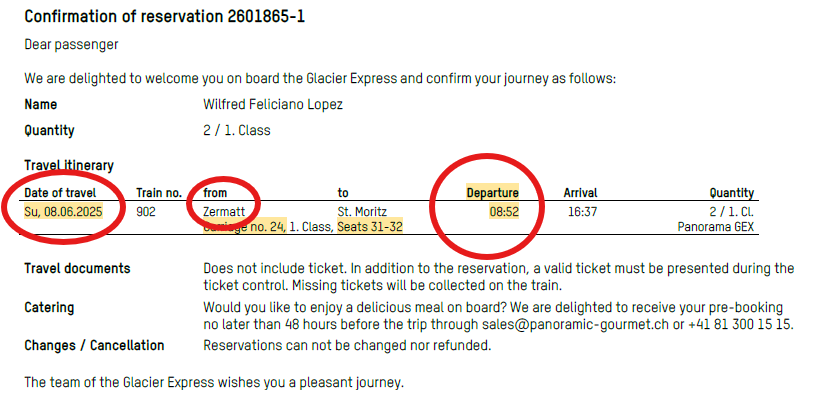
Task: Click the Arrival column header
Action: point(580,193)
